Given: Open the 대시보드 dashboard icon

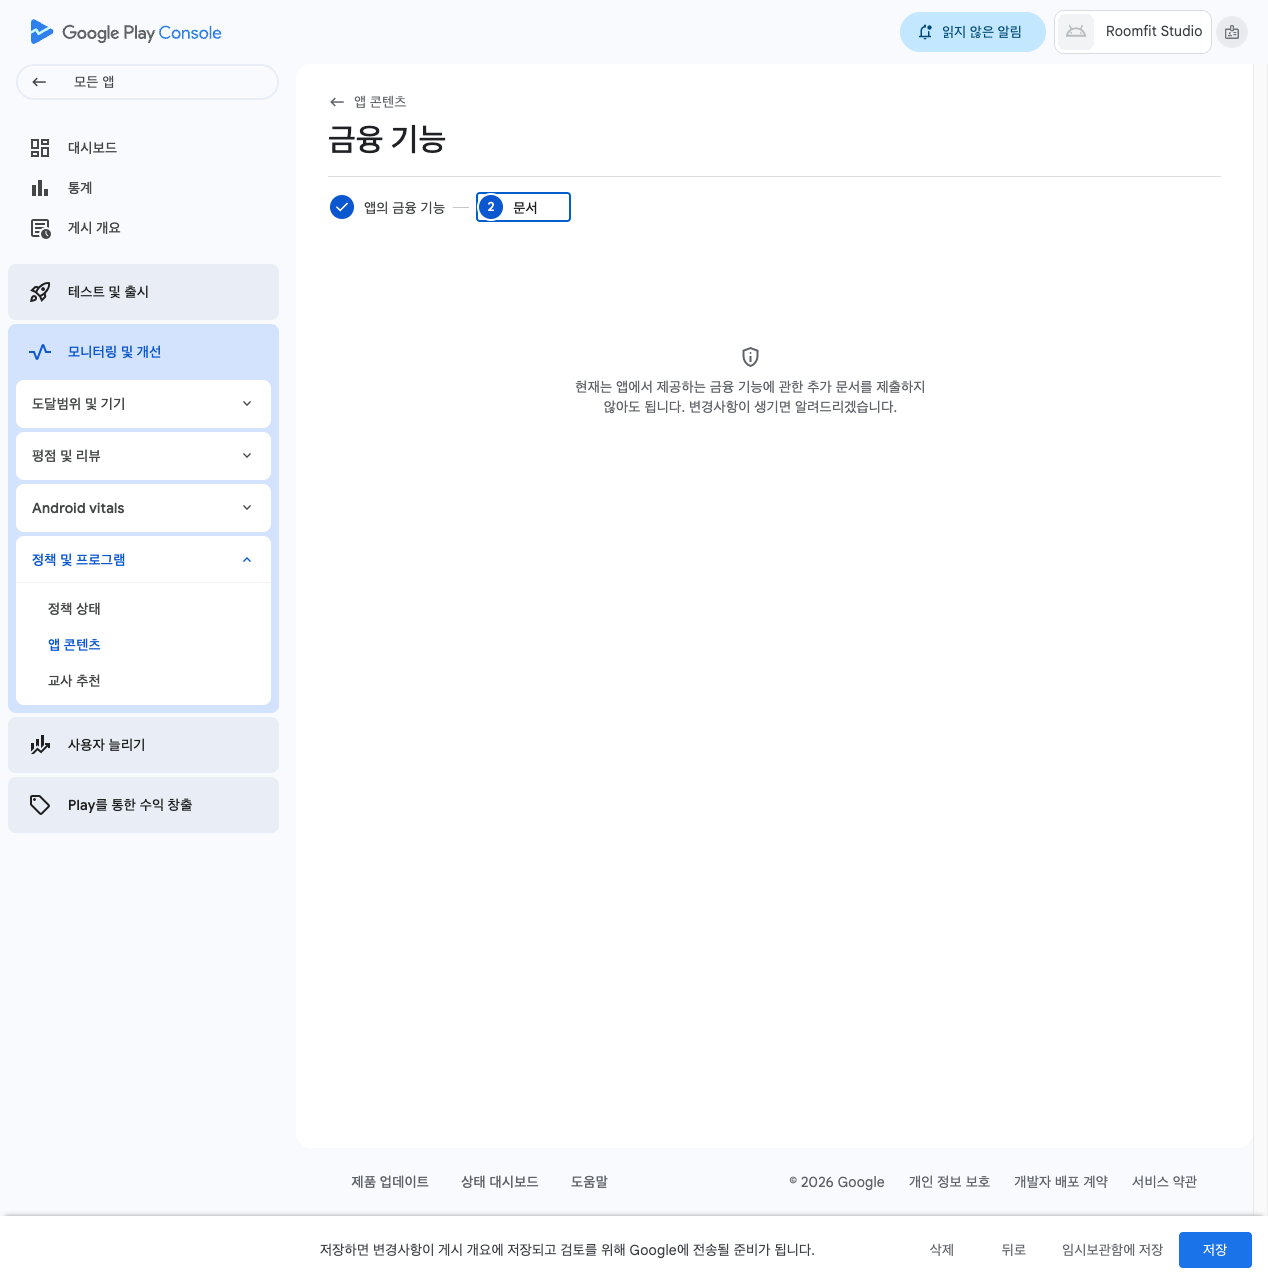Looking at the screenshot, I should coord(40,148).
